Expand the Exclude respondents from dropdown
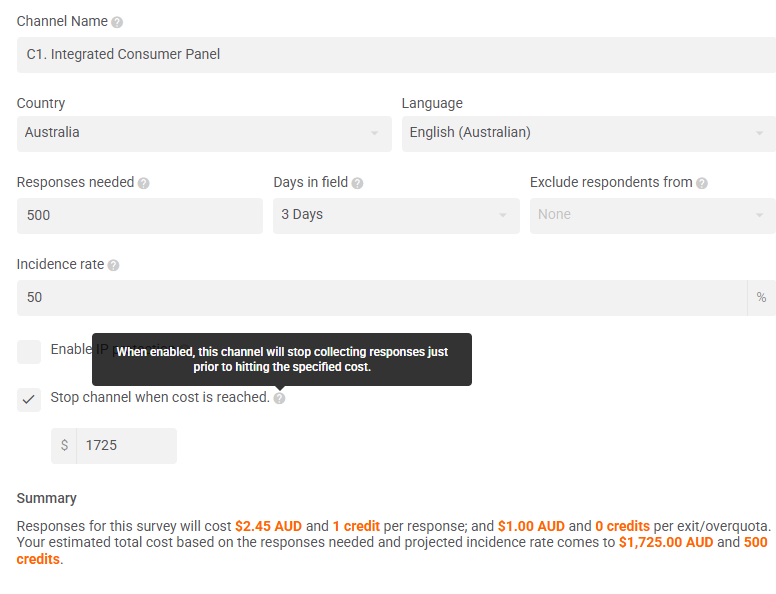 pyautogui.click(x=653, y=216)
